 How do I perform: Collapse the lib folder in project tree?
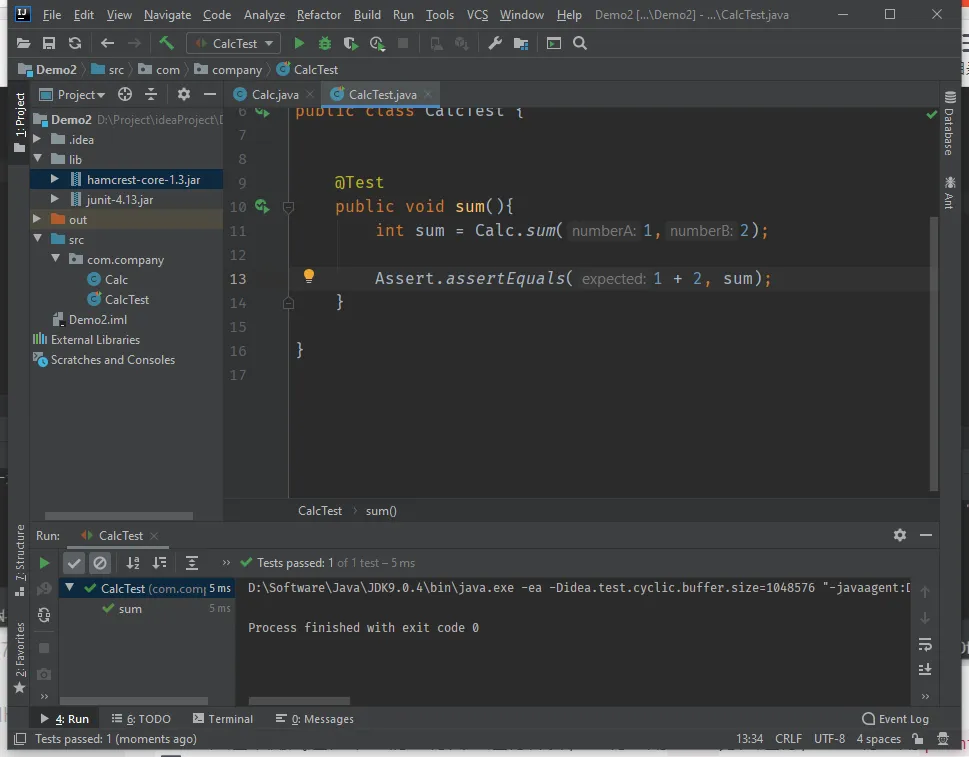click(38, 160)
